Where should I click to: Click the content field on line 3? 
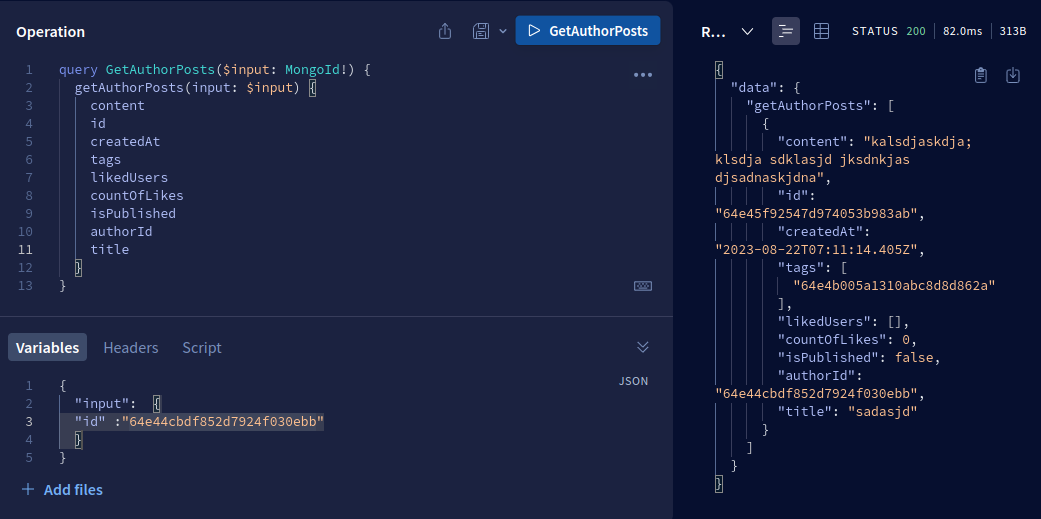point(118,106)
